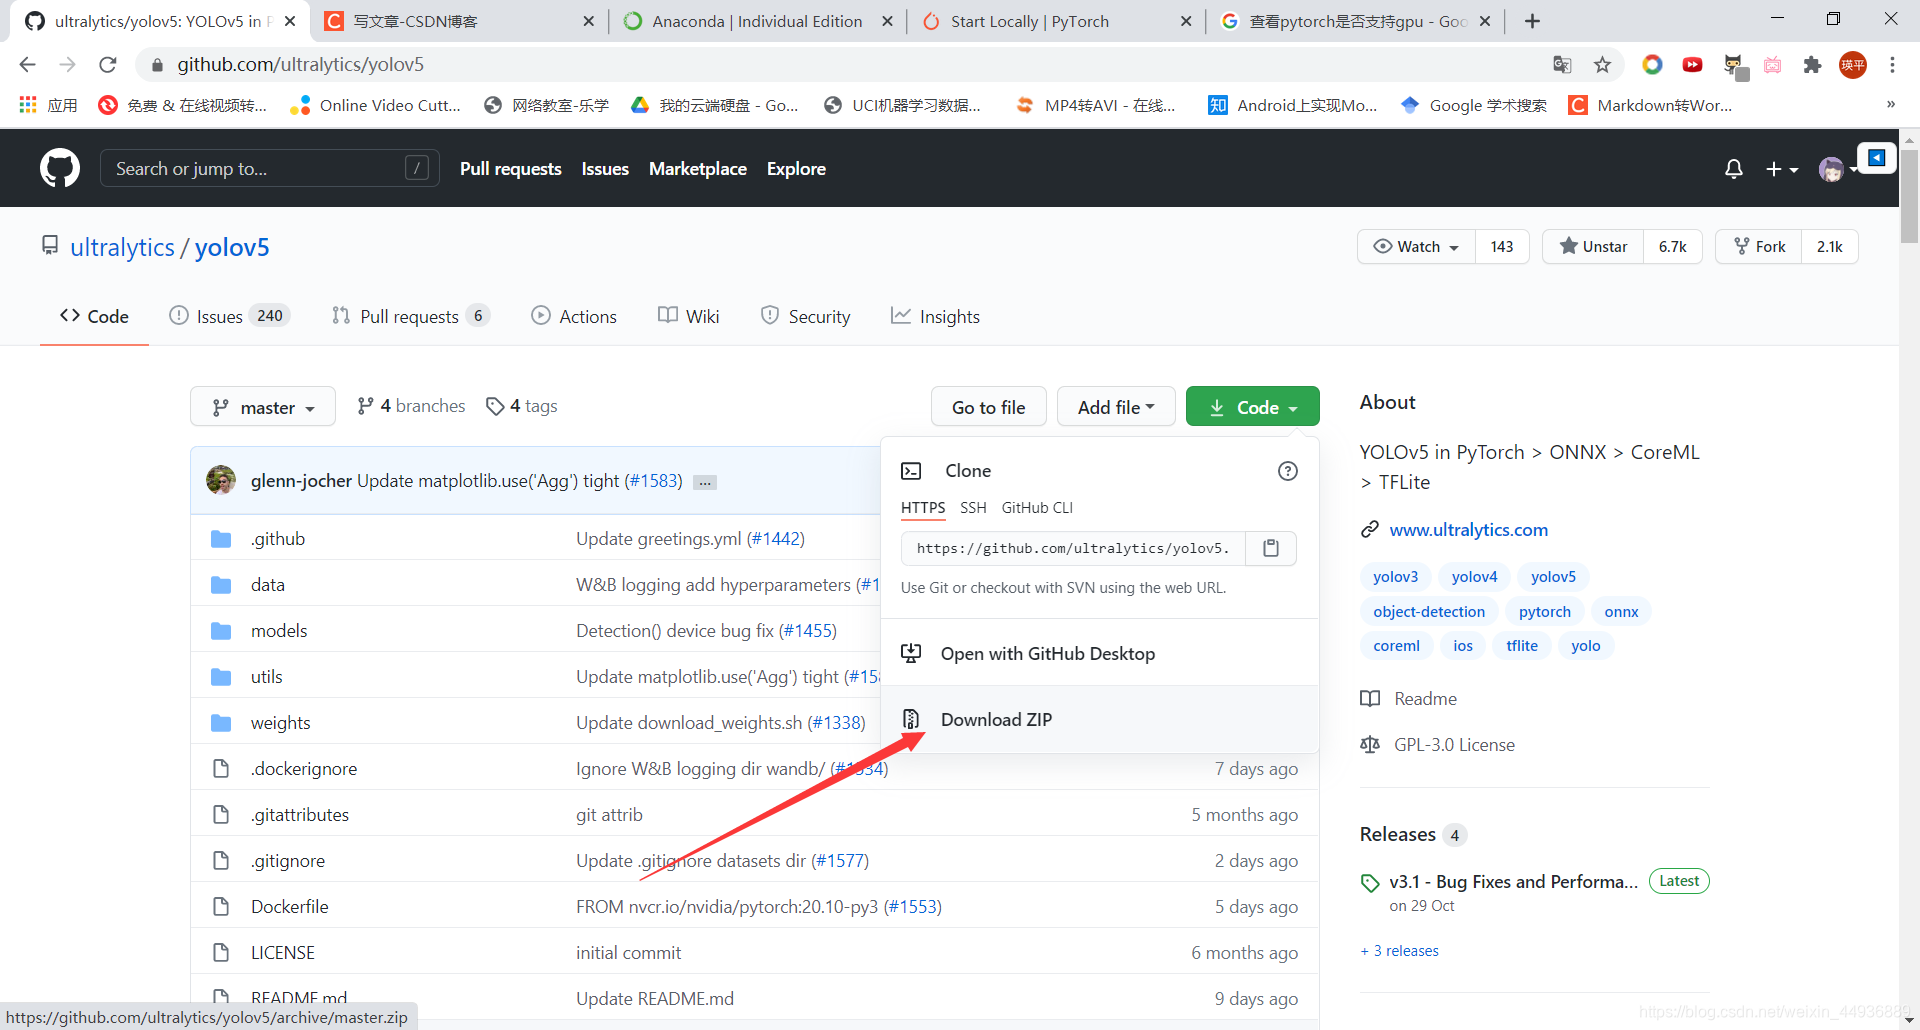Viewport: 1920px width, 1030px height.
Task: Click the pytorch topic tag
Action: click(x=1544, y=612)
